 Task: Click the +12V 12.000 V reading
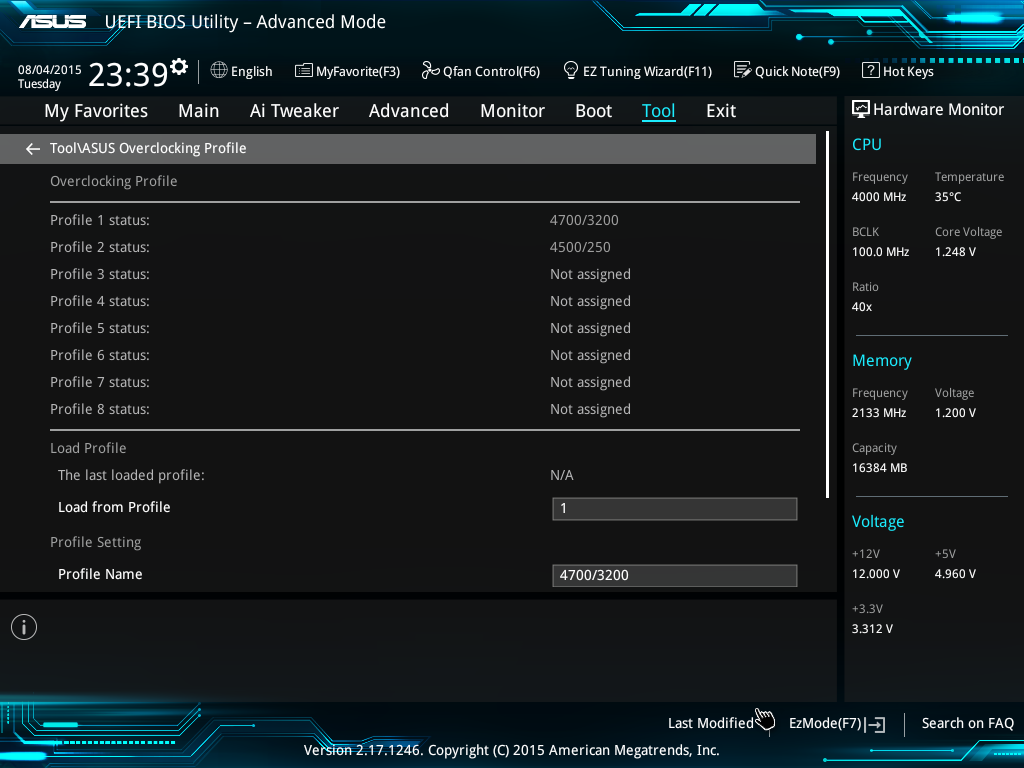876,574
